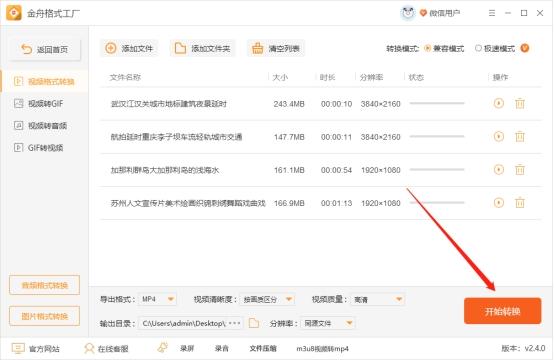Select 兼容模式 conversion mode

tap(444, 48)
